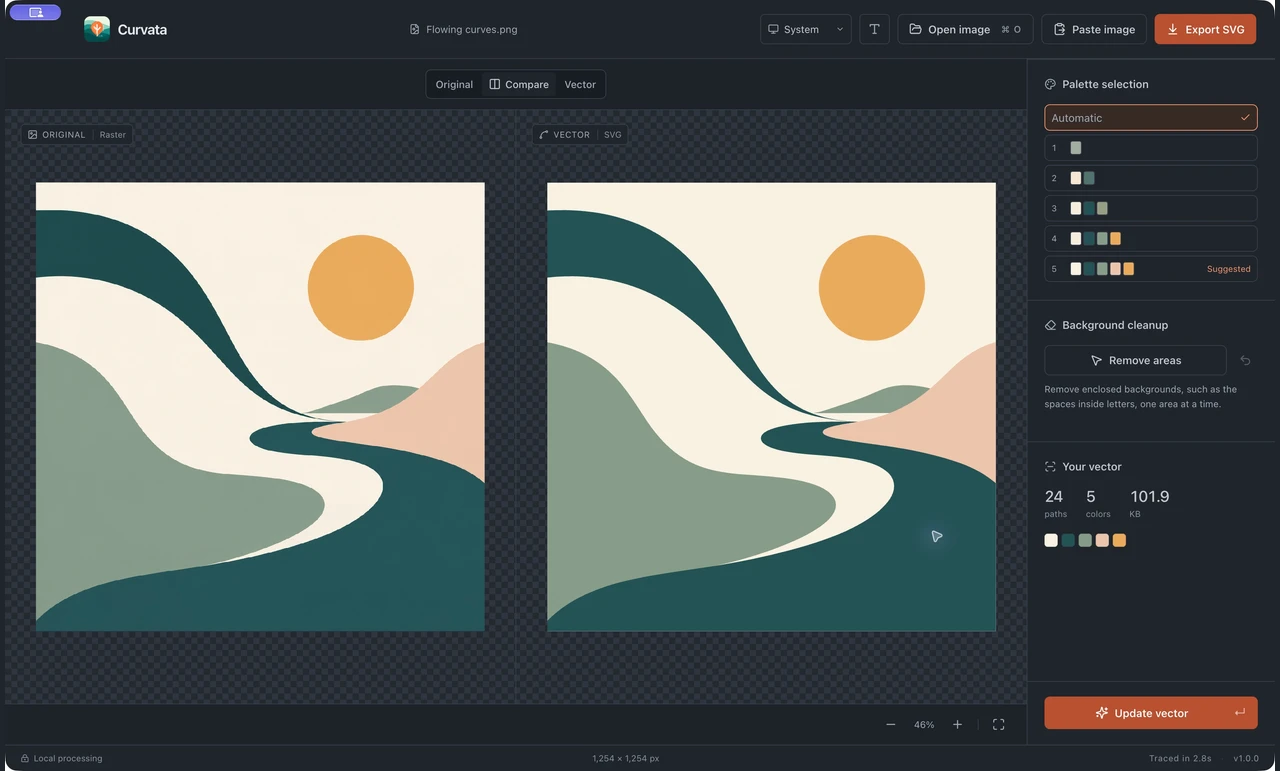Click the vector SVG image preview
Screen dimensions: 1280x771
771,406
